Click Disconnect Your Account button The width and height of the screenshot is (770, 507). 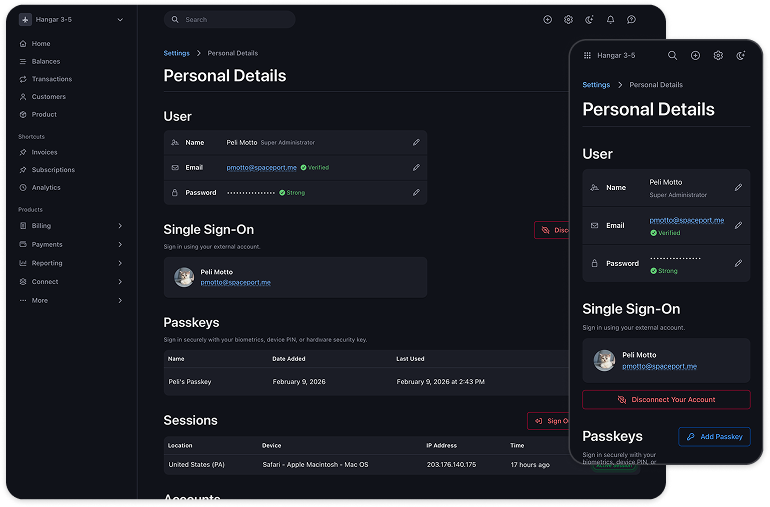click(666, 400)
